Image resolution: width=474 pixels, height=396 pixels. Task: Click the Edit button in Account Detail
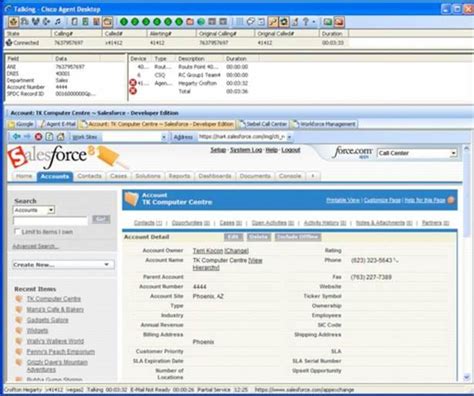(x=233, y=237)
